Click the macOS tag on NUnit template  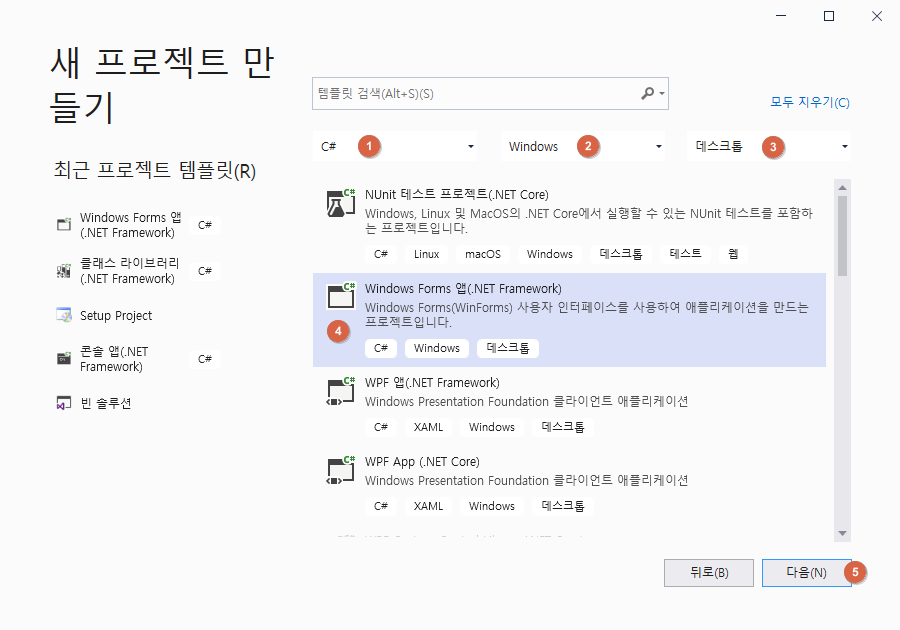click(x=483, y=254)
